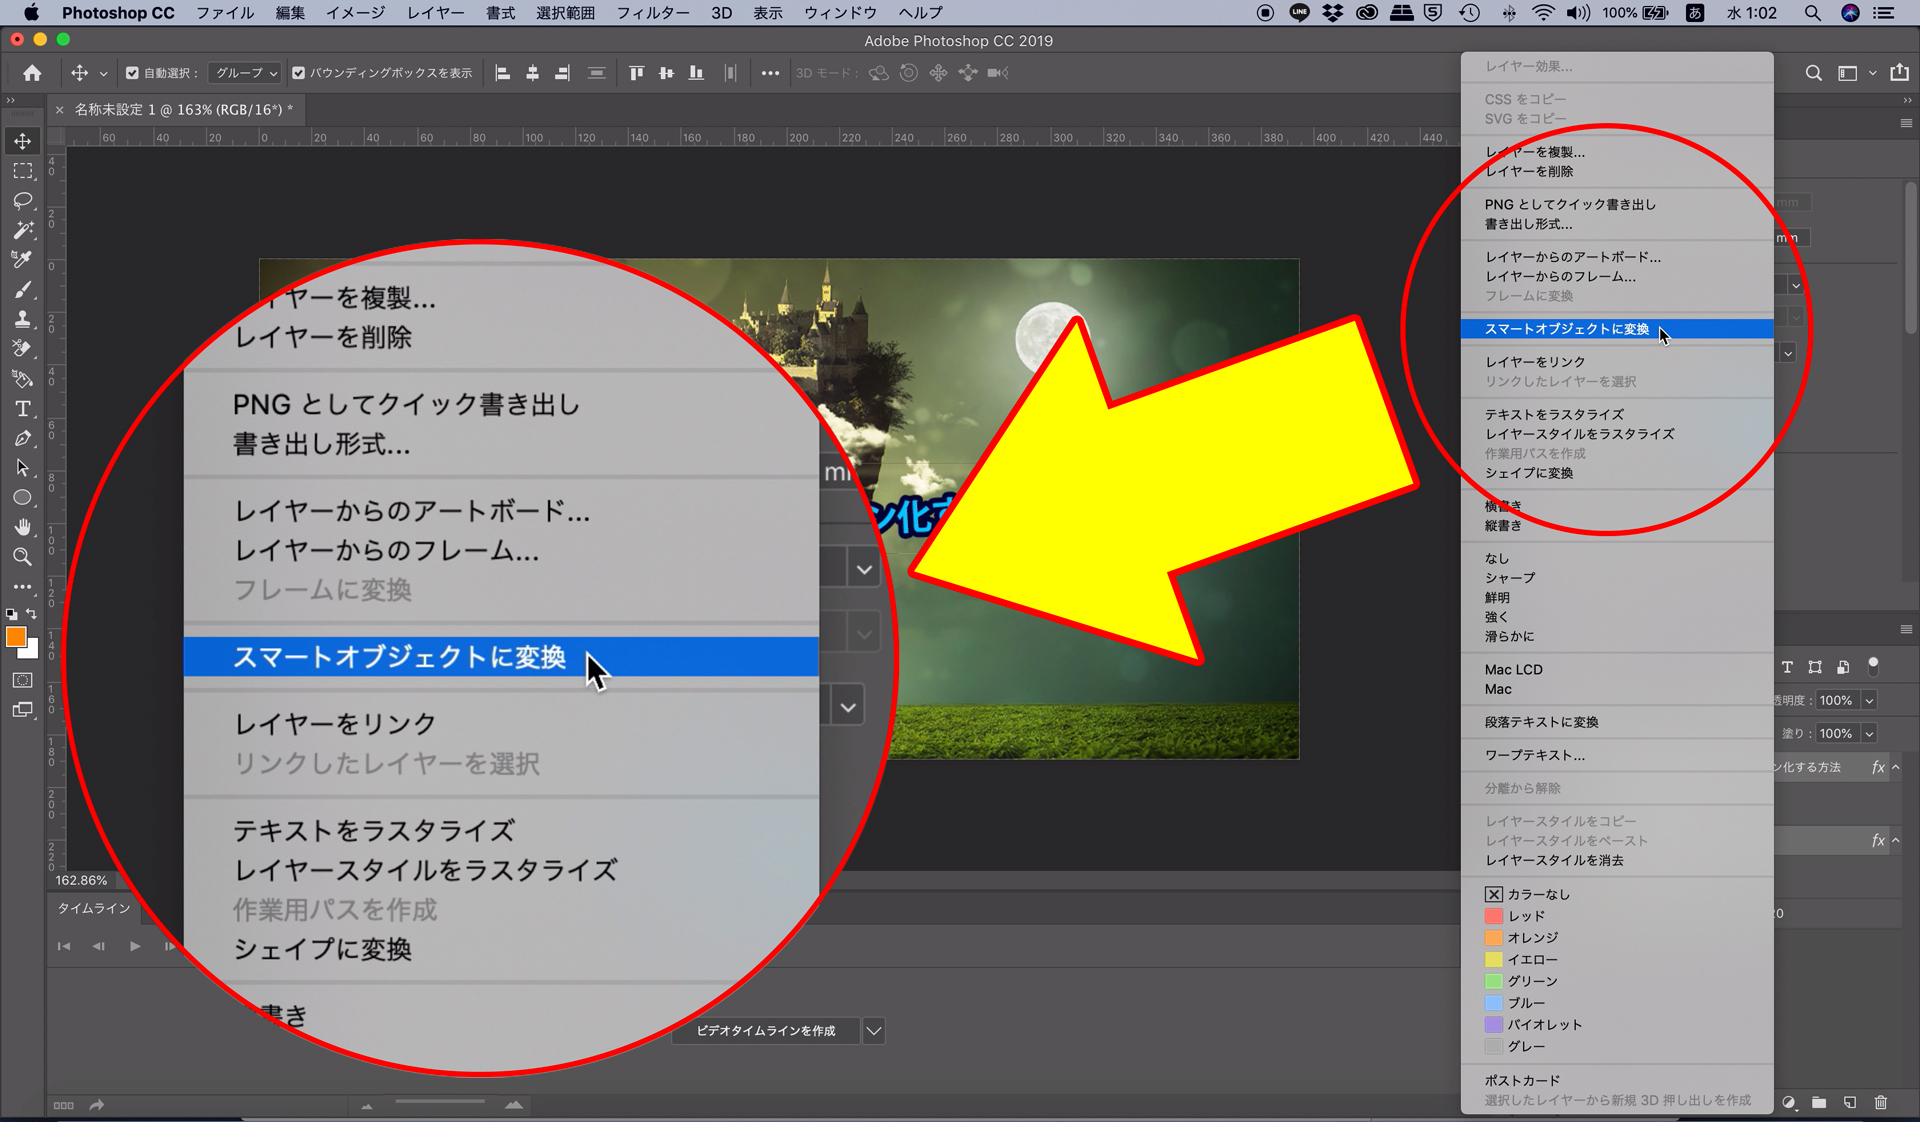This screenshot has width=1920, height=1122.
Task: Select the Pen tool
Action: click(x=22, y=438)
